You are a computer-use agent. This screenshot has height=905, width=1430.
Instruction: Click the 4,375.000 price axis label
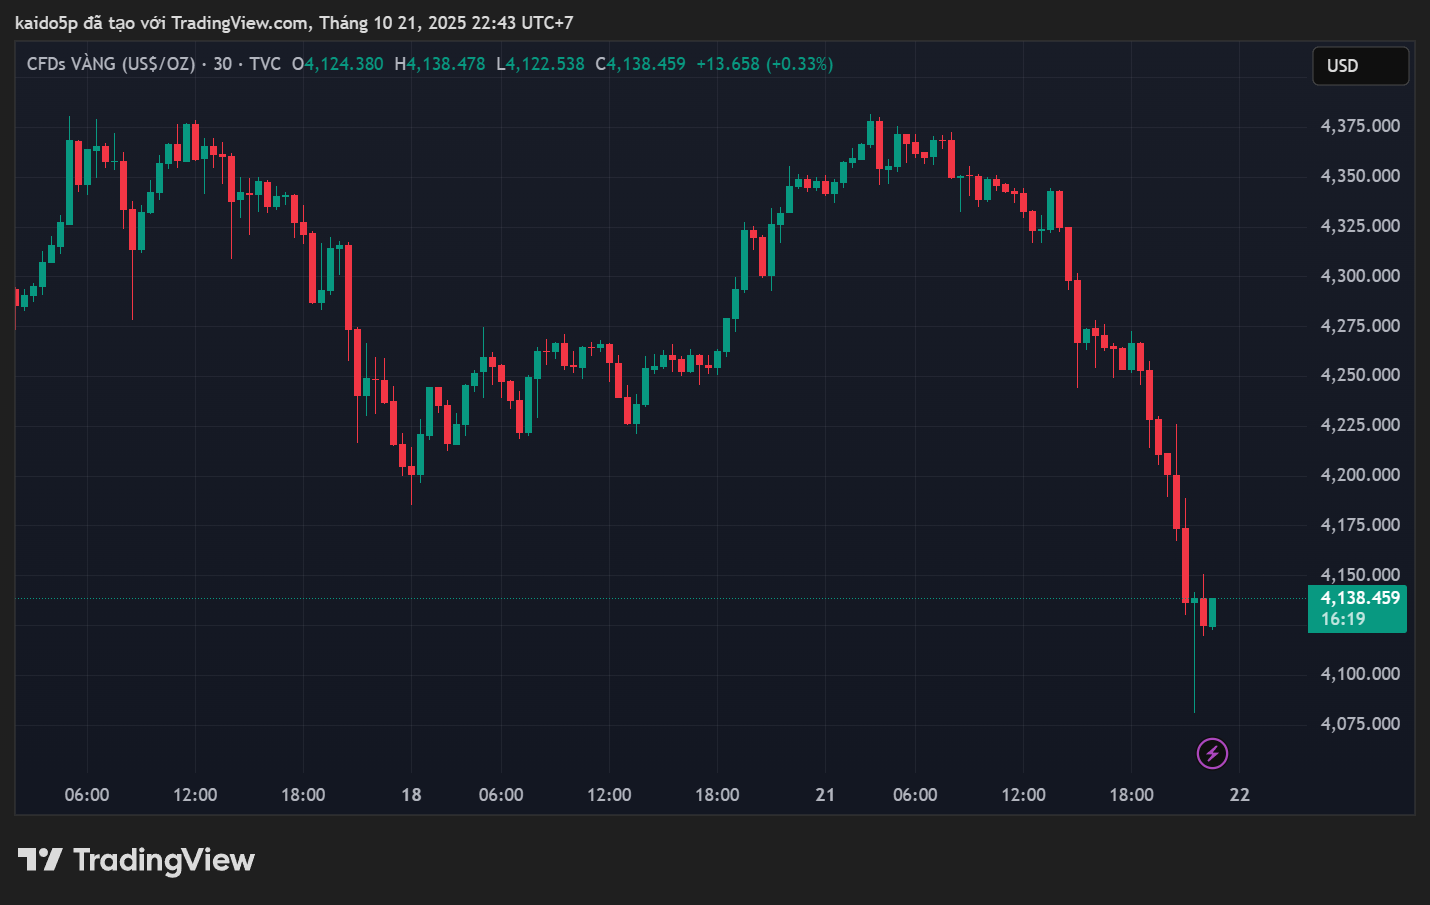[1359, 126]
